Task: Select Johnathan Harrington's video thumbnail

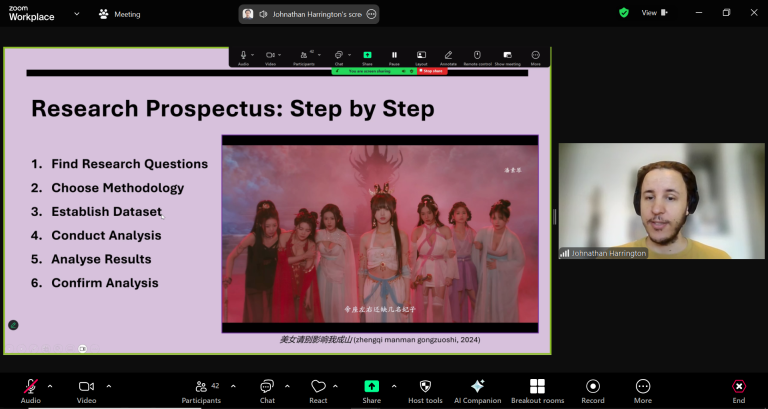Action: (x=661, y=201)
